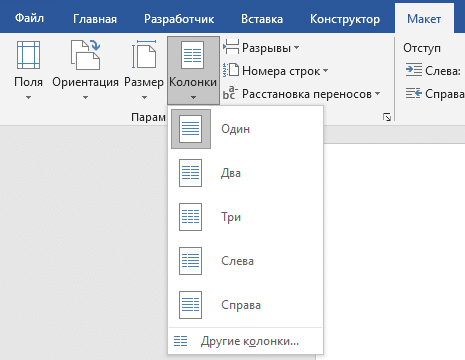Image resolution: width=465 pixels, height=360 pixels.
Task: Open page setup dialog launcher
Action: (x=387, y=117)
